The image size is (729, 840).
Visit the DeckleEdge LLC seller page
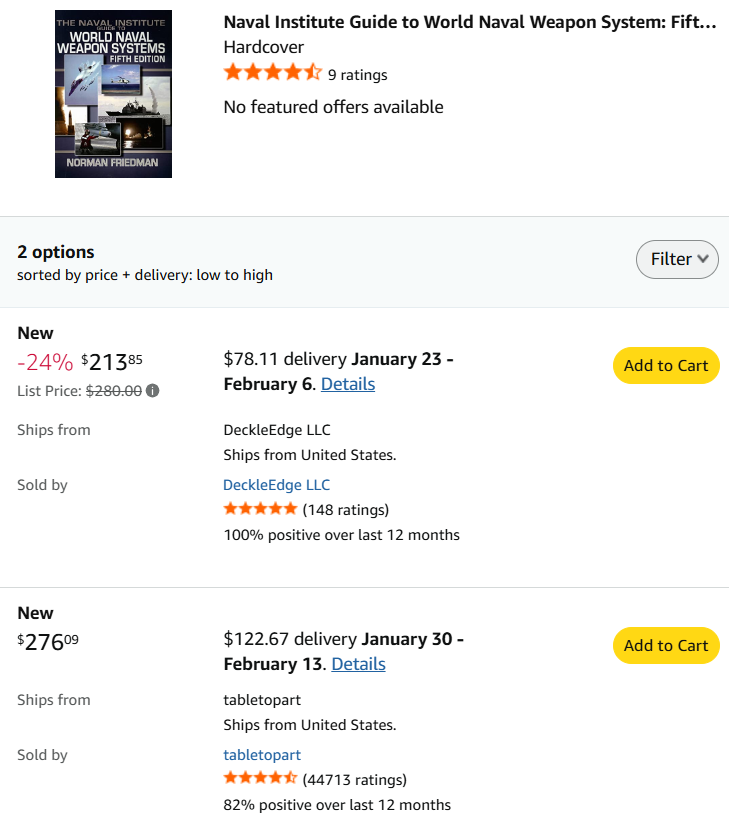pyautogui.click(x=276, y=485)
